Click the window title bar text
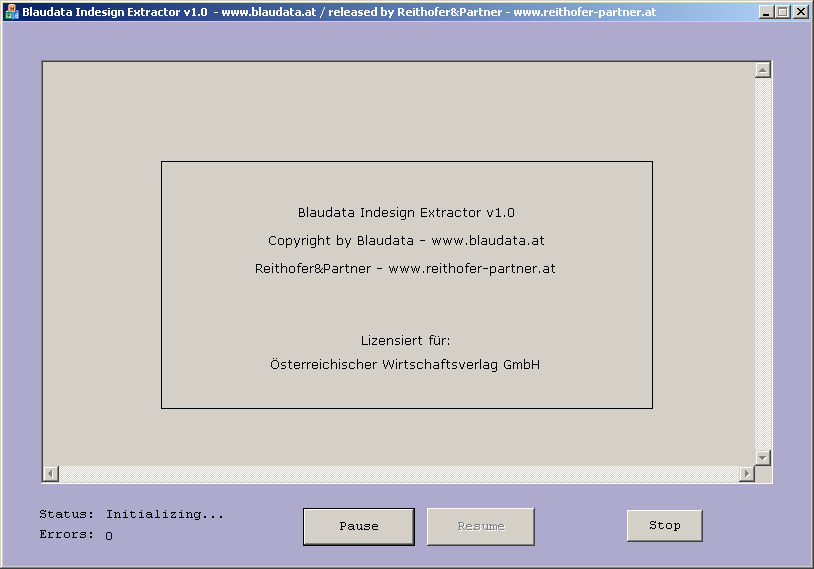The width and height of the screenshot is (814, 569). coord(339,12)
